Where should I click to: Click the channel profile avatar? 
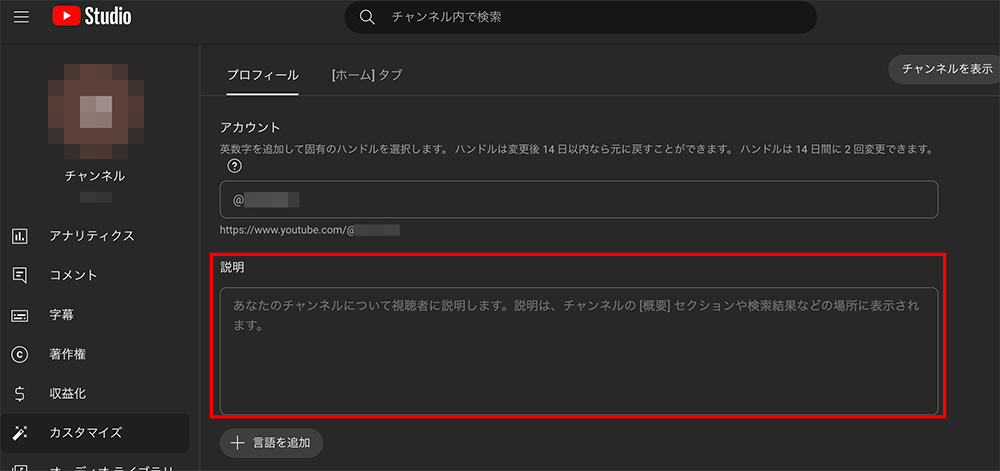point(96,112)
